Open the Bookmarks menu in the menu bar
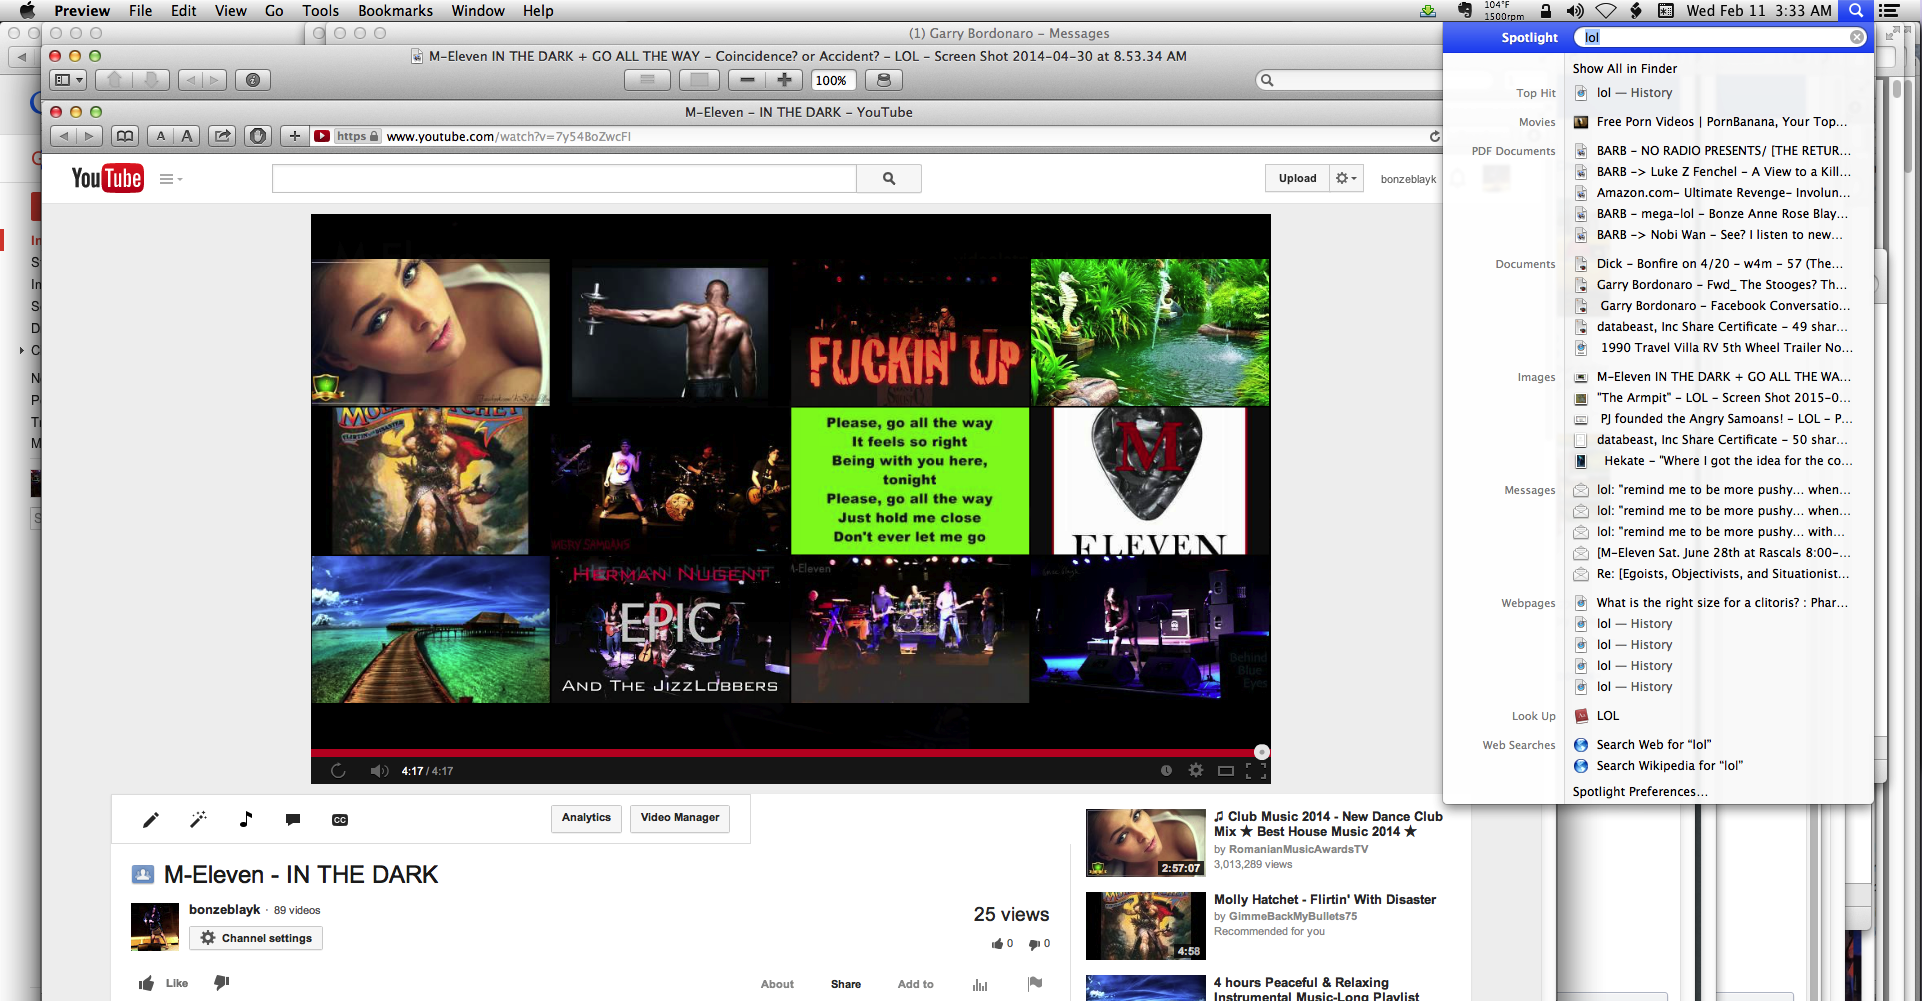This screenshot has width=1922, height=1001. pos(395,11)
